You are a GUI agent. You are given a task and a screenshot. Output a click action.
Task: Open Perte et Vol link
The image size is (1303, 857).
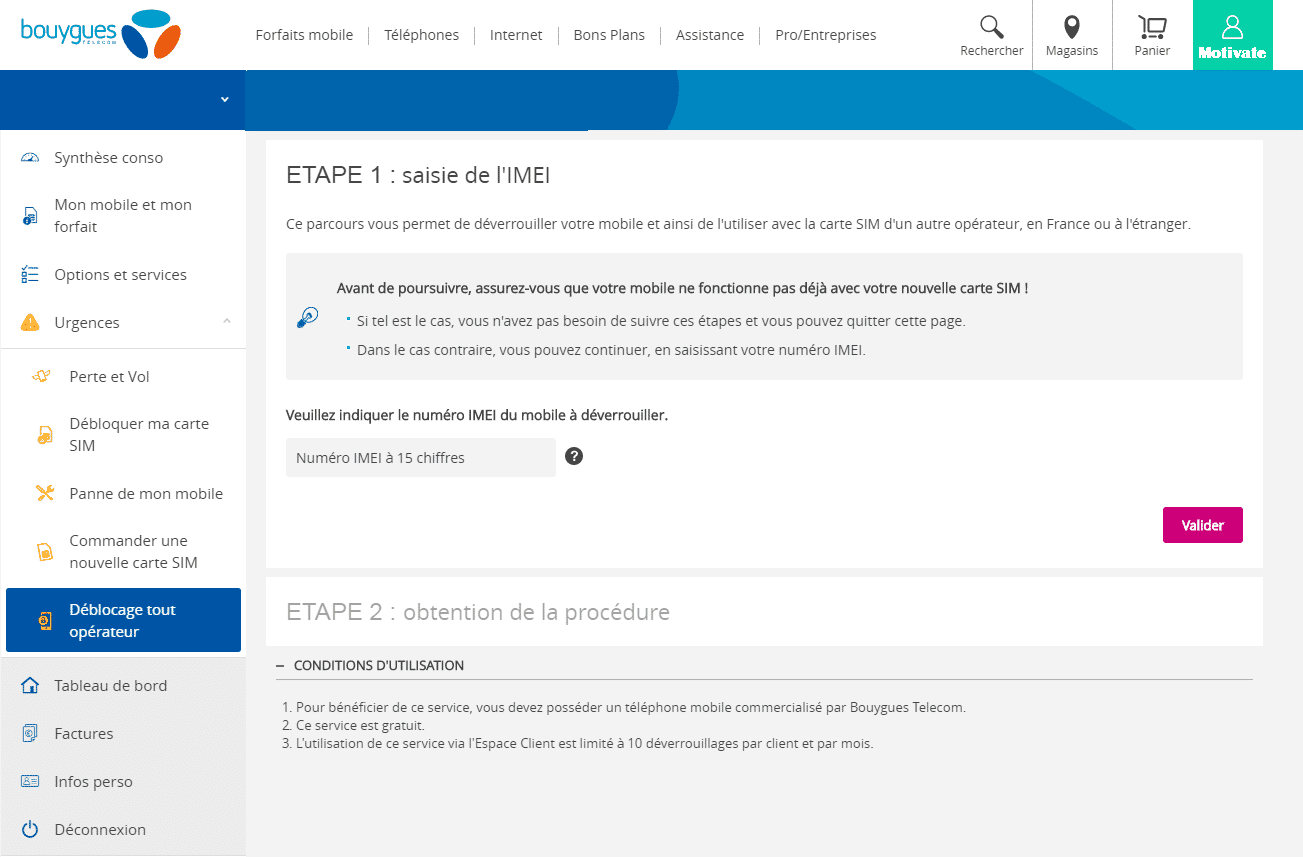click(x=110, y=377)
